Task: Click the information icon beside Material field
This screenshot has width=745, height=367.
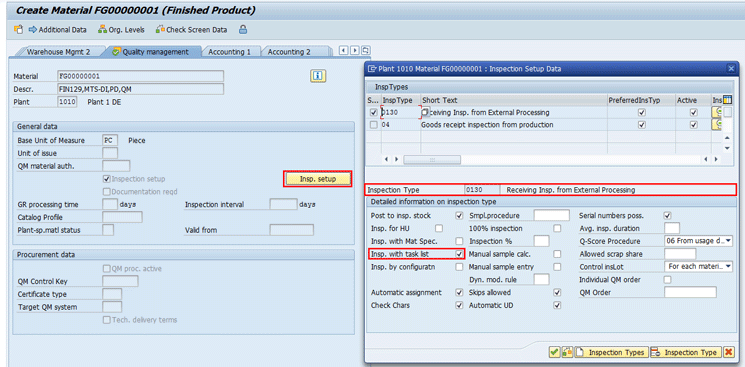Action: coord(318,76)
